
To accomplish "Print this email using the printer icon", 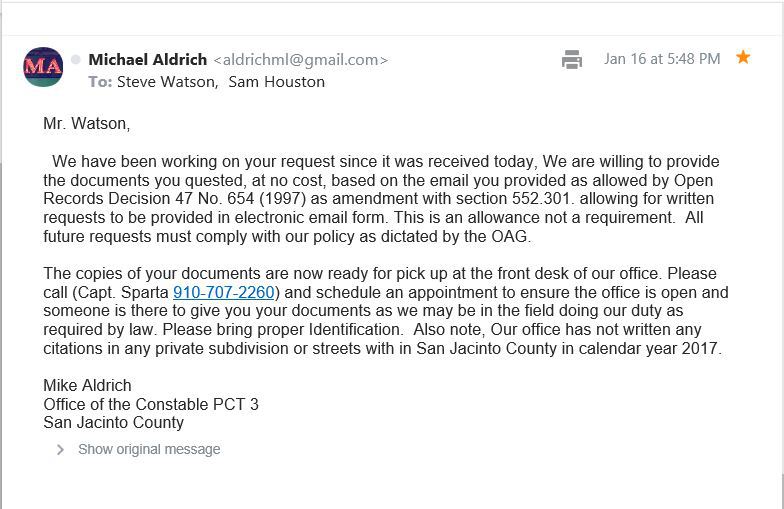I will [572, 59].
